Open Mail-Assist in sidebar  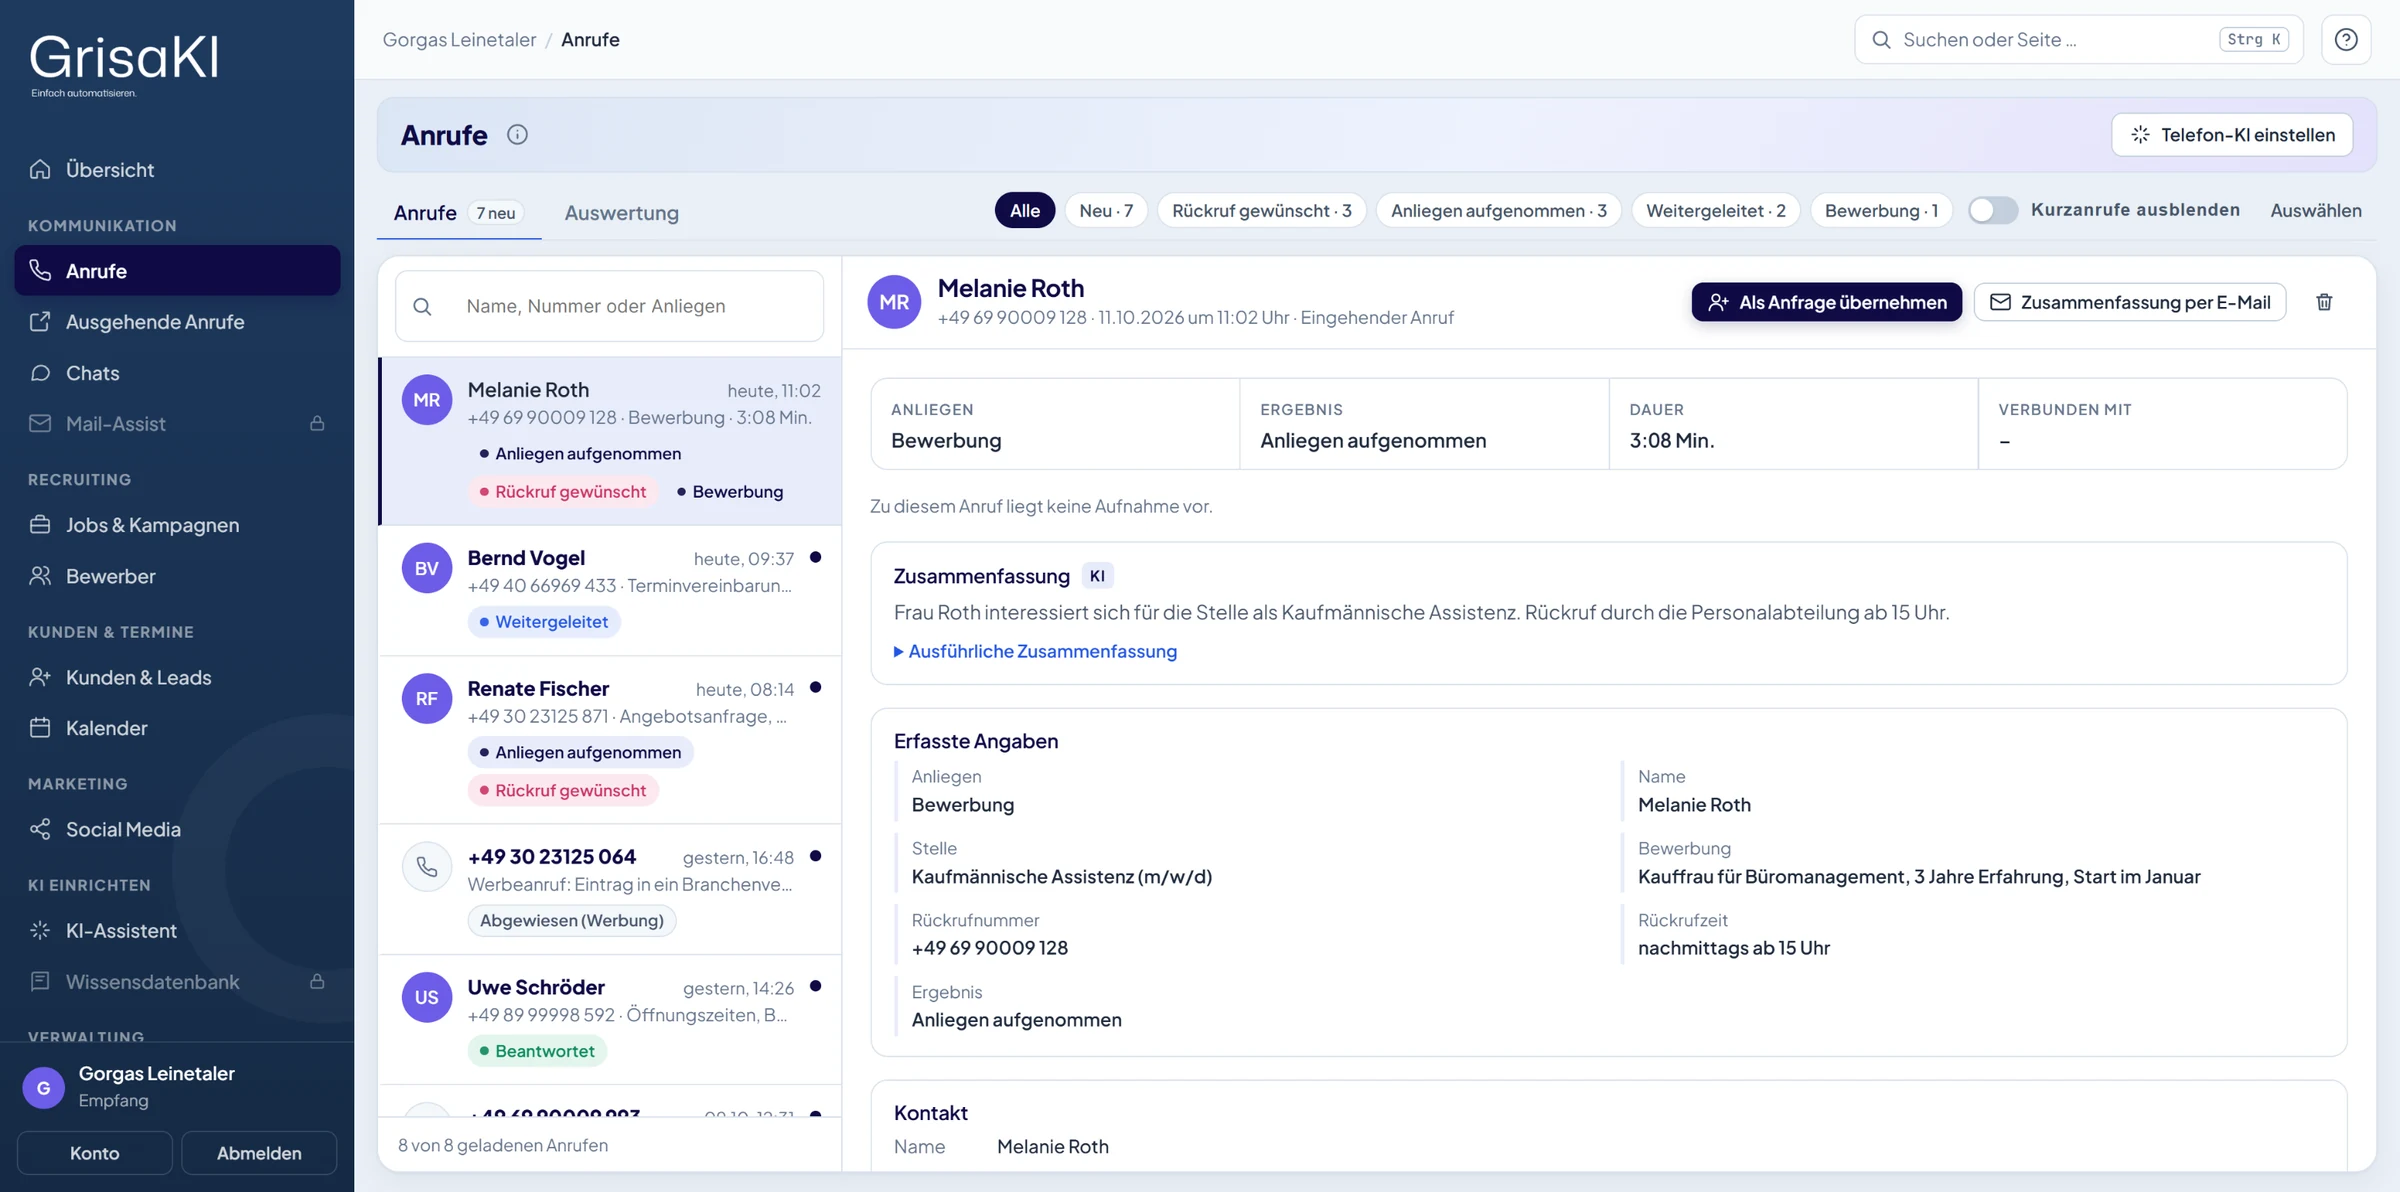pyautogui.click(x=177, y=424)
